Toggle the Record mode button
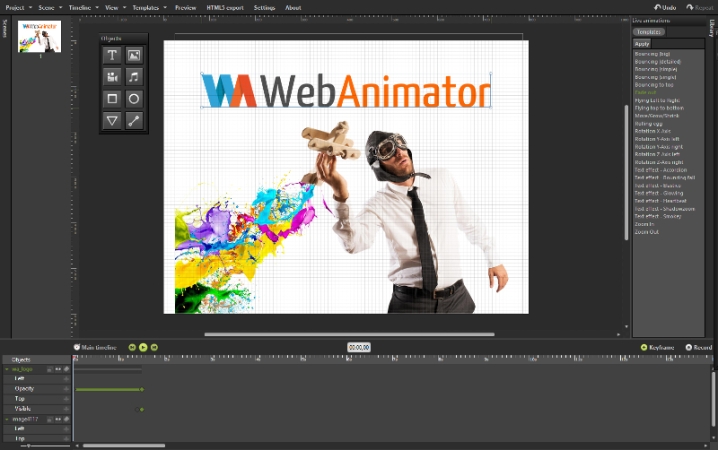The image size is (718, 450). pyautogui.click(x=698, y=347)
